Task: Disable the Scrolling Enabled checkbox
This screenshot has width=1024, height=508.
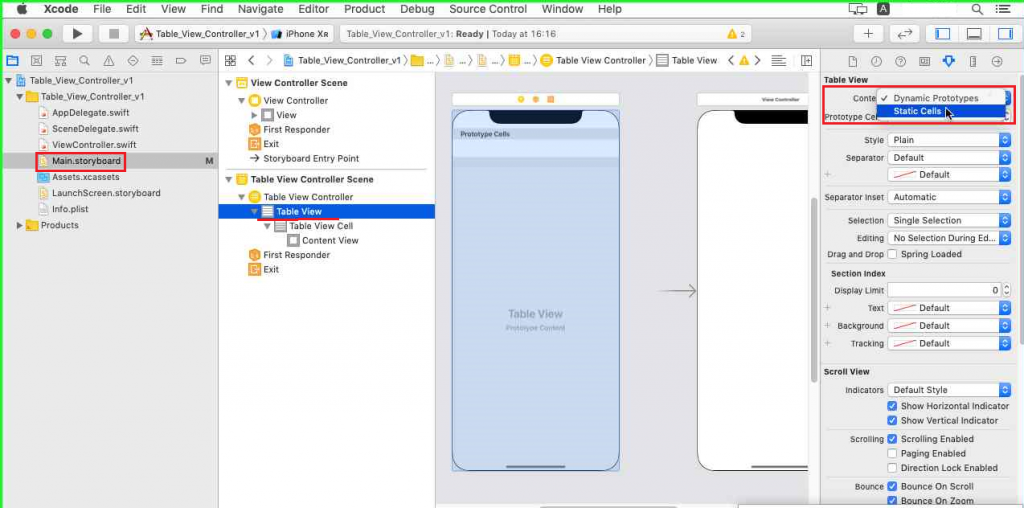Action: coord(892,439)
